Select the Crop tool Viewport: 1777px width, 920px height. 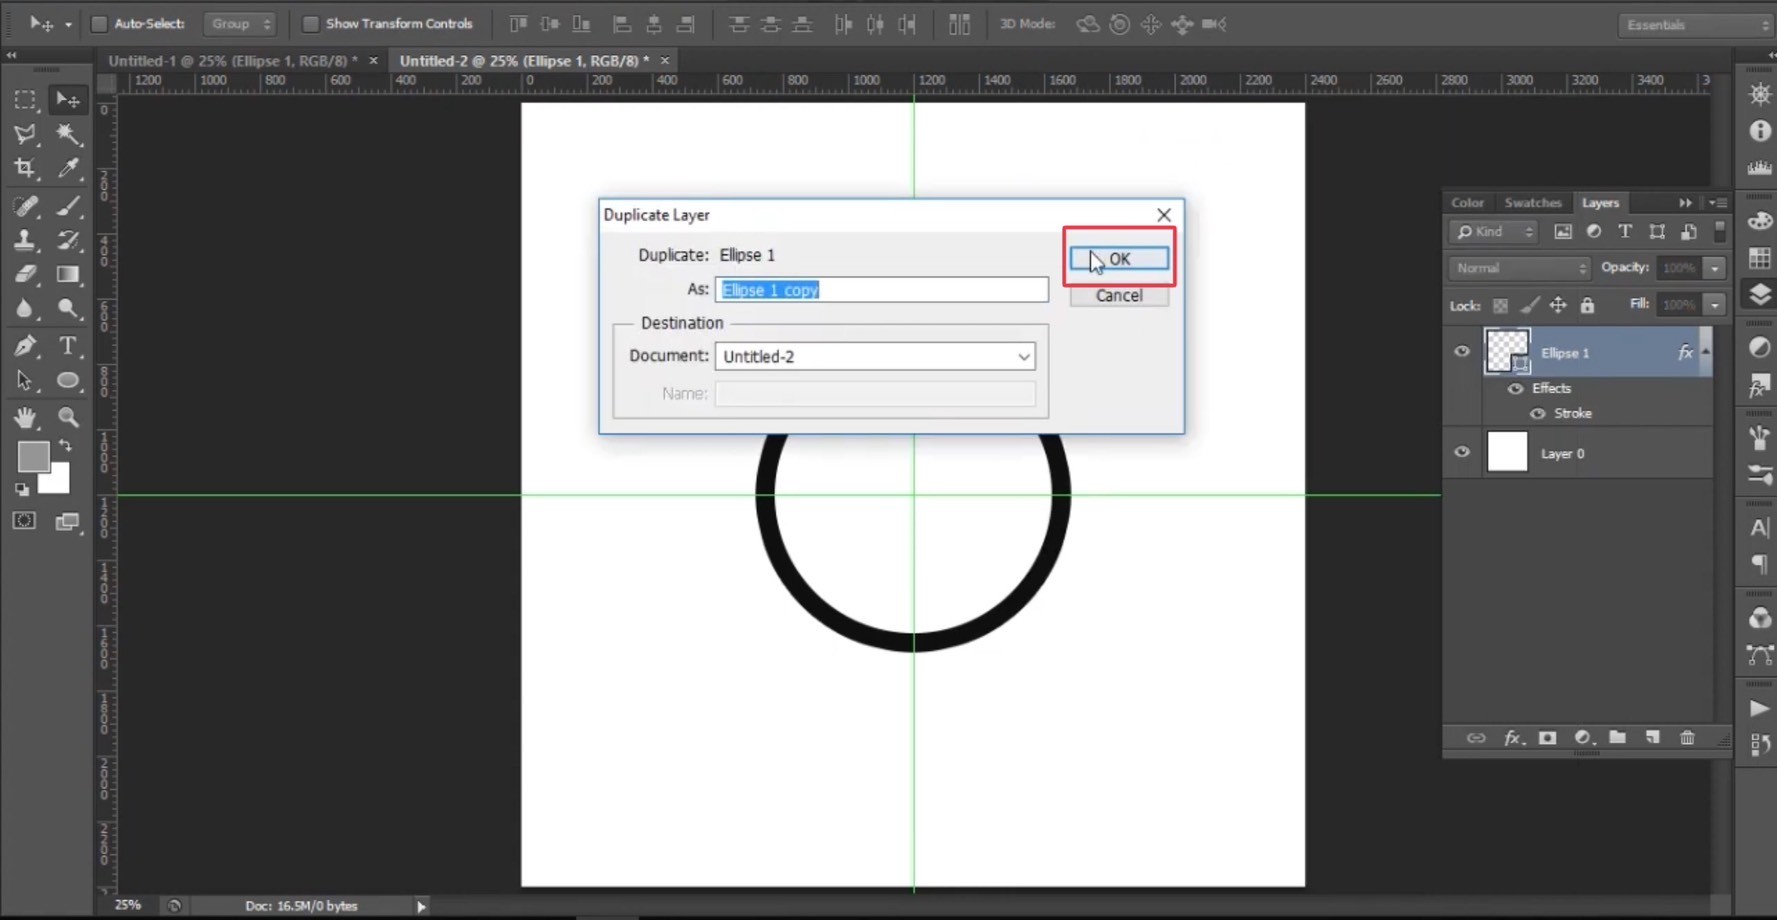pyautogui.click(x=25, y=168)
